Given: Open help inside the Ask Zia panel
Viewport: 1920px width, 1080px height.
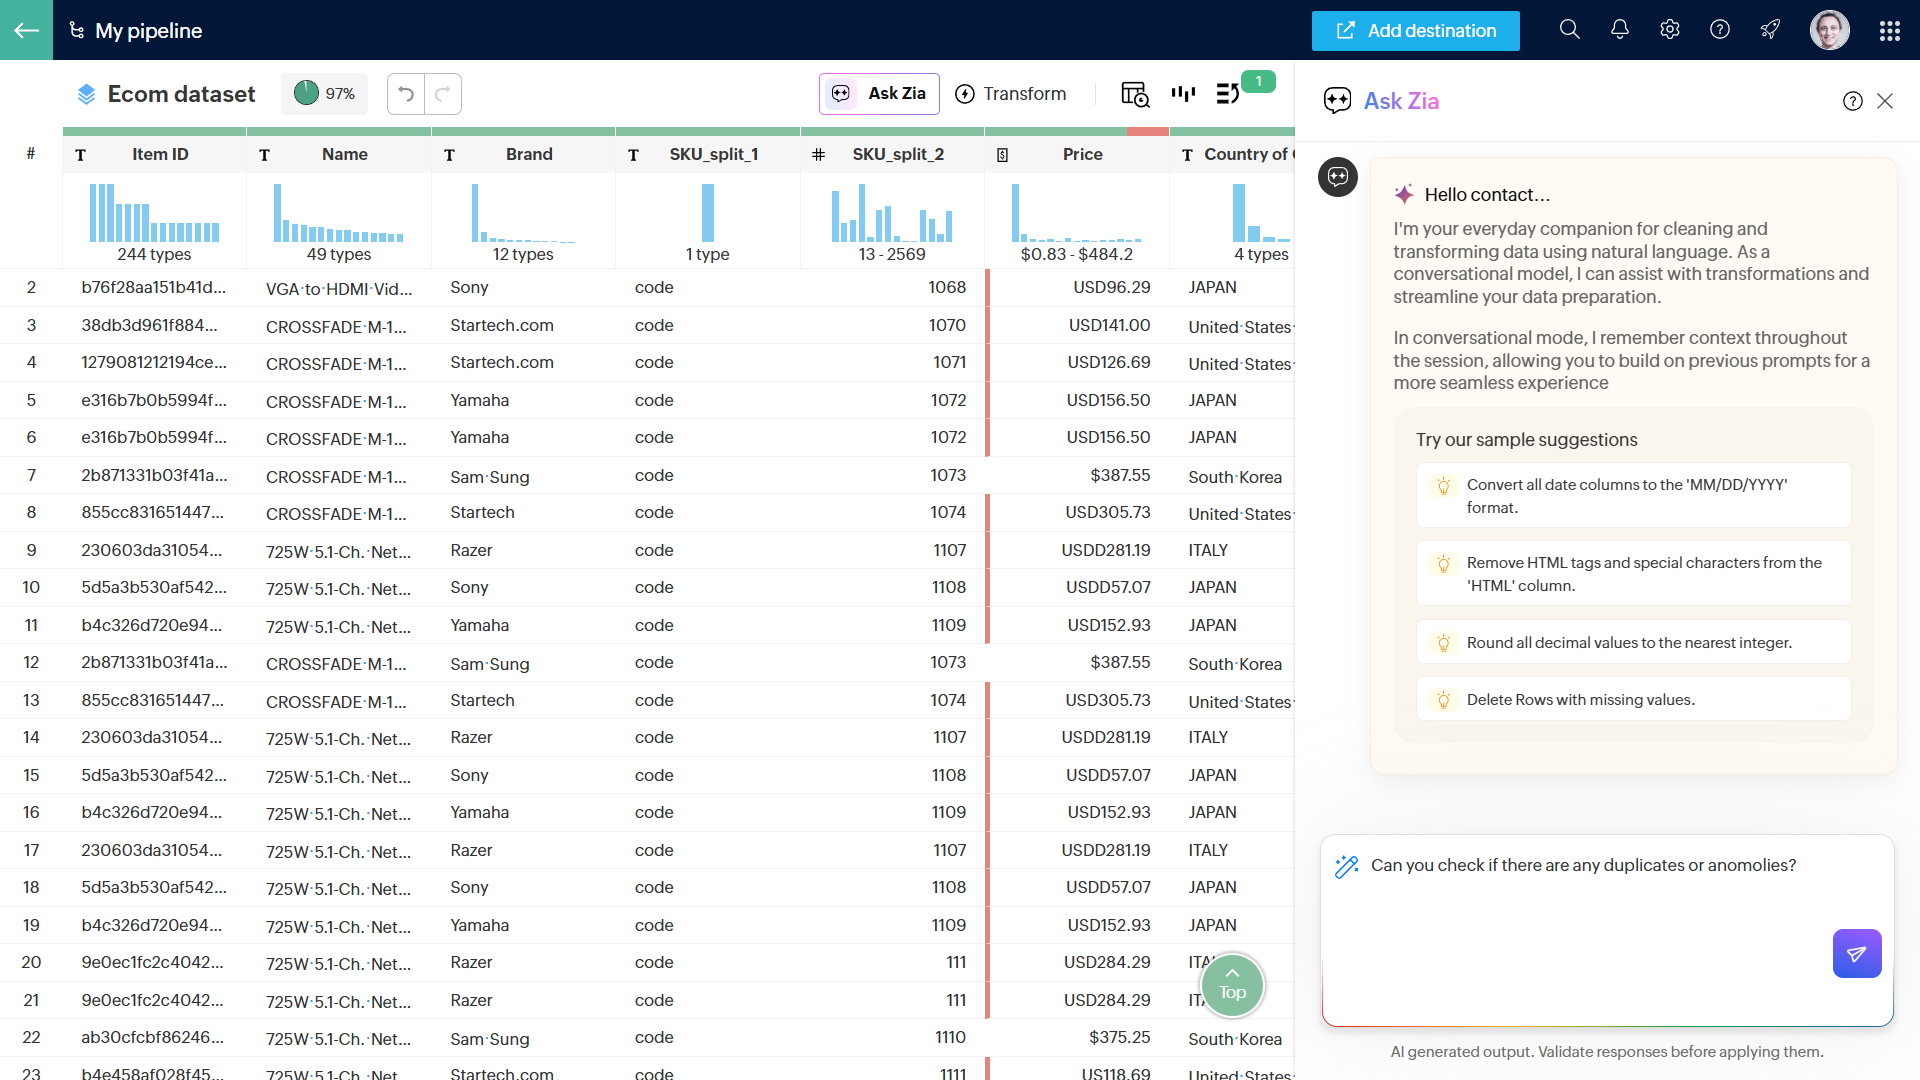Looking at the screenshot, I should (1853, 101).
